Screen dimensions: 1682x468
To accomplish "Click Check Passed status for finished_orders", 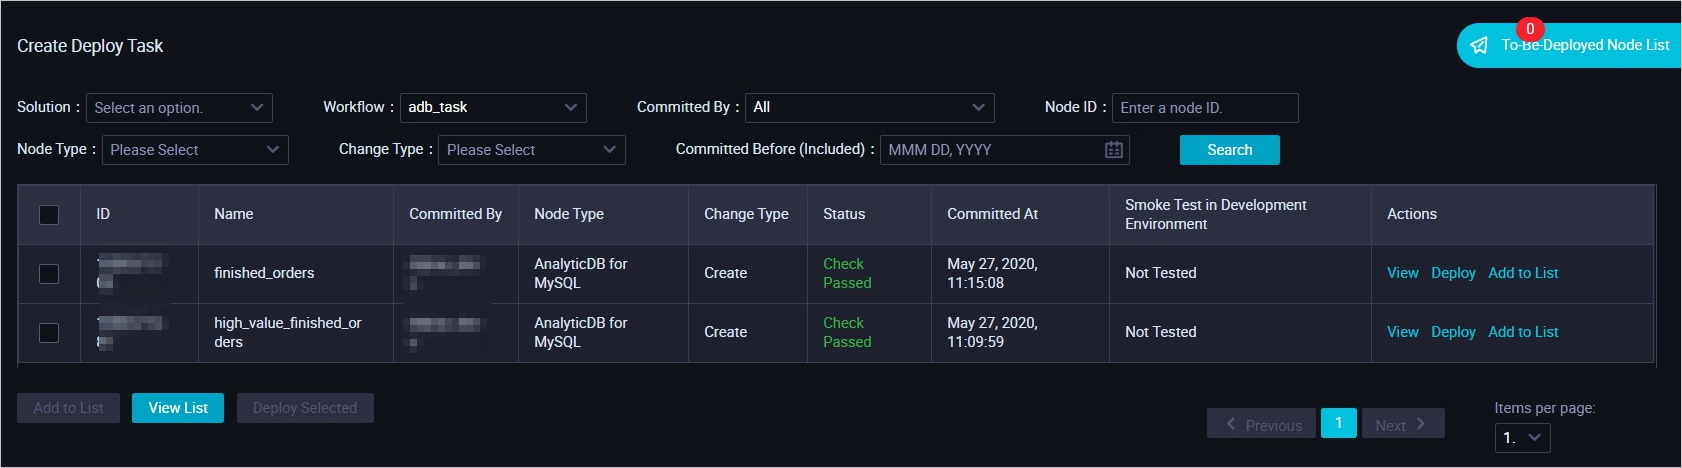I will (847, 273).
